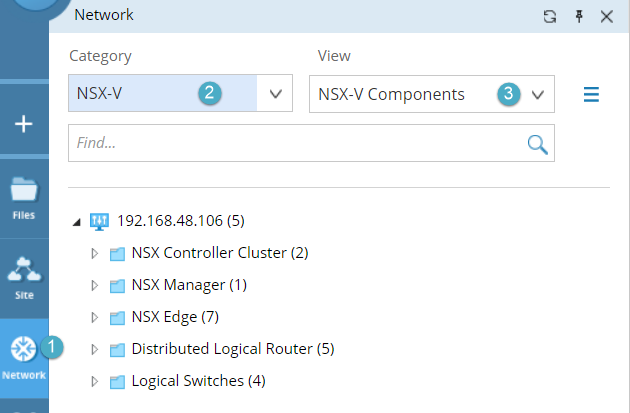Screen dimensions: 630x413
Task: Click the Find search input field
Action: (295, 143)
